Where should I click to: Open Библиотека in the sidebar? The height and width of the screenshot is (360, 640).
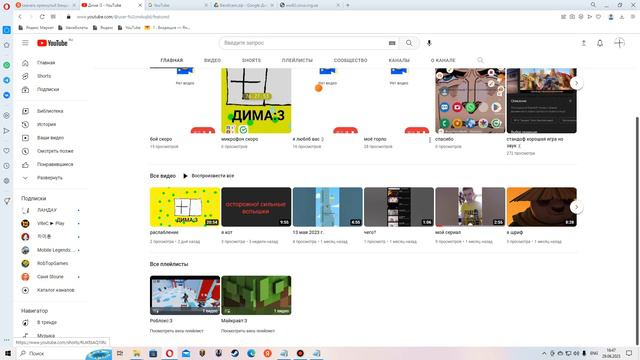click(x=50, y=111)
